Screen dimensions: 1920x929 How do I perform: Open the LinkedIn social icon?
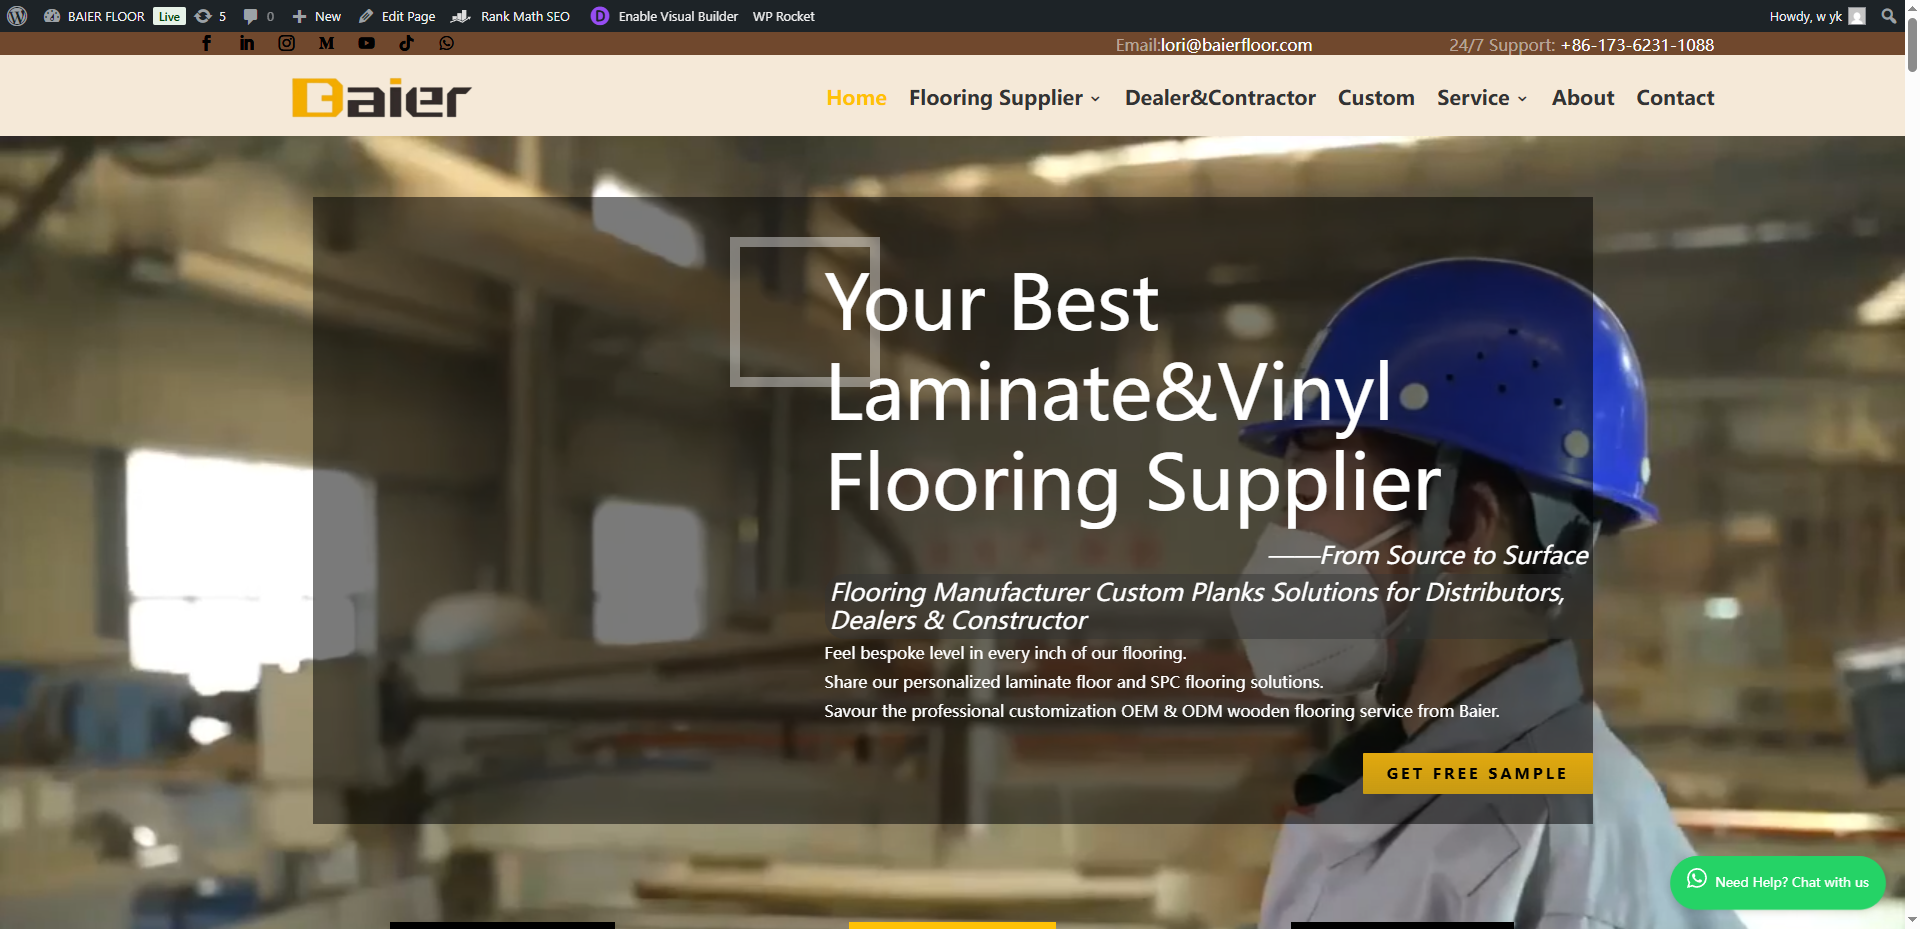tap(247, 43)
